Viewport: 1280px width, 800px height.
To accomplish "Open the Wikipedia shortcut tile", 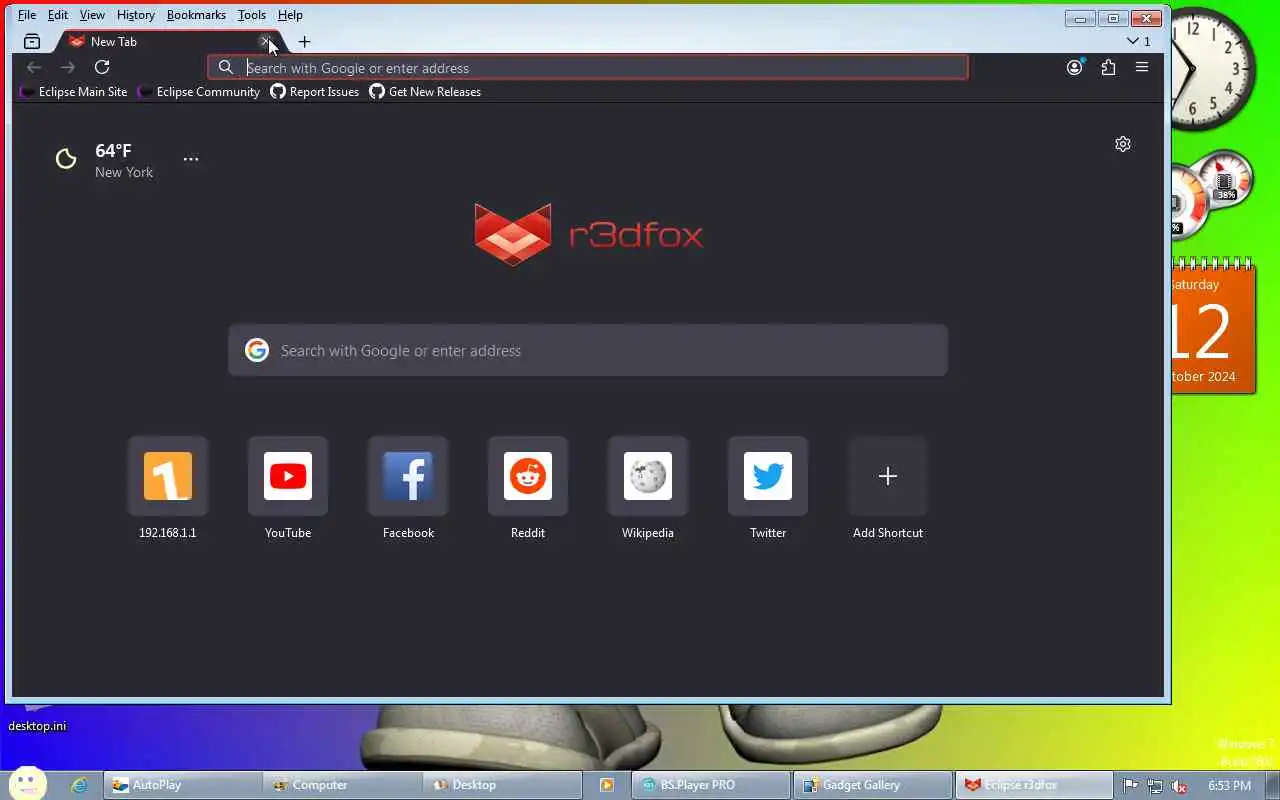I will (648, 489).
